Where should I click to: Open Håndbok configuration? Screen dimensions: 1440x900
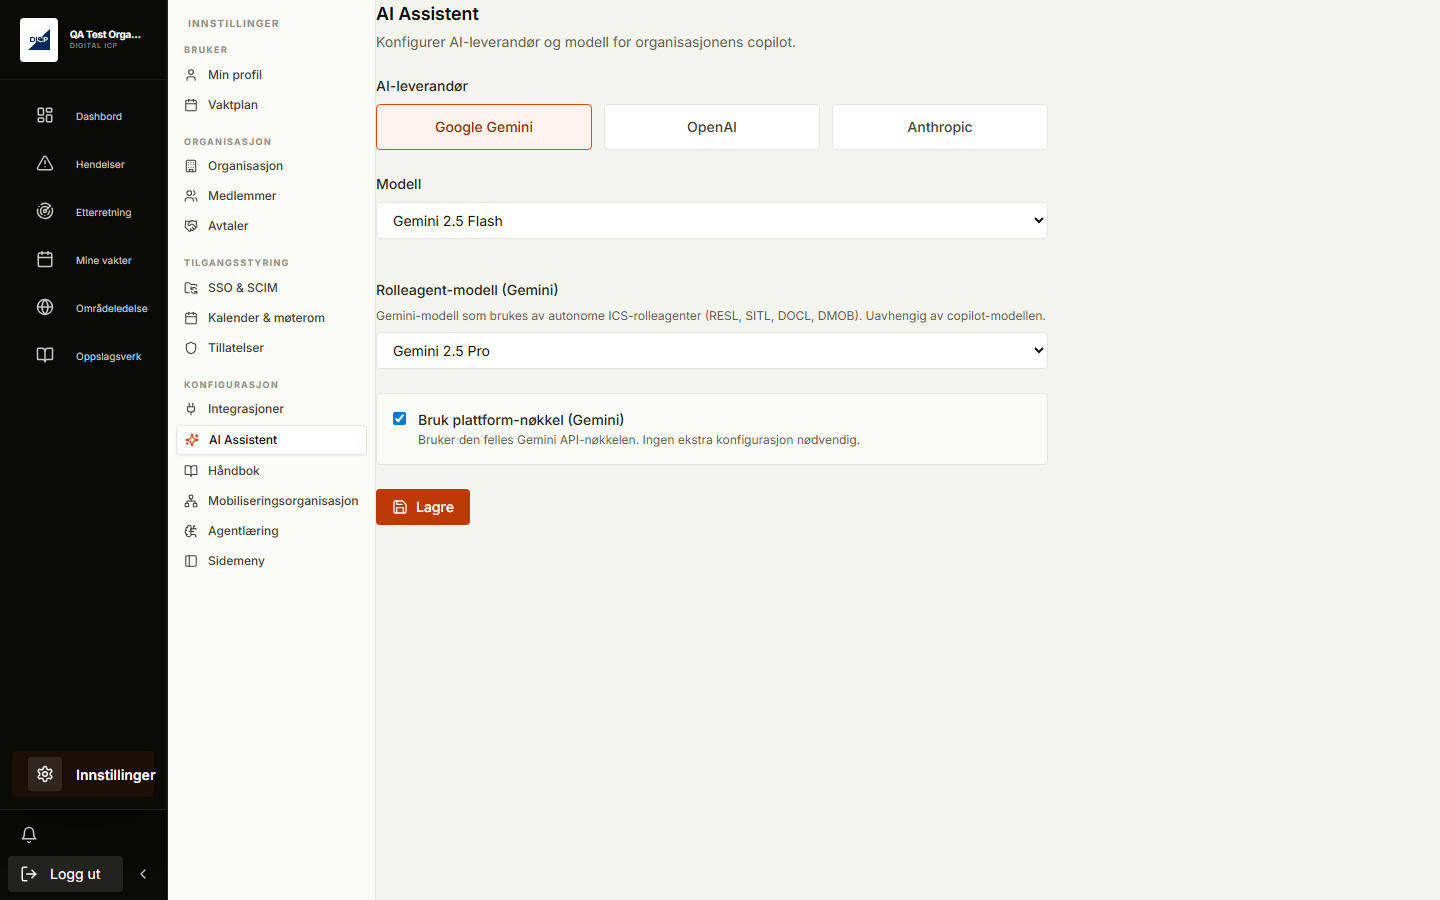tap(271, 471)
